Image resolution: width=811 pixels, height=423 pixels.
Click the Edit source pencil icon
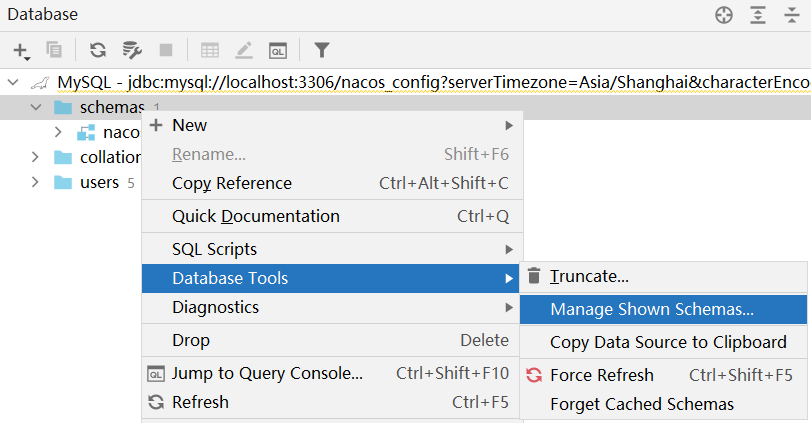[x=244, y=50]
